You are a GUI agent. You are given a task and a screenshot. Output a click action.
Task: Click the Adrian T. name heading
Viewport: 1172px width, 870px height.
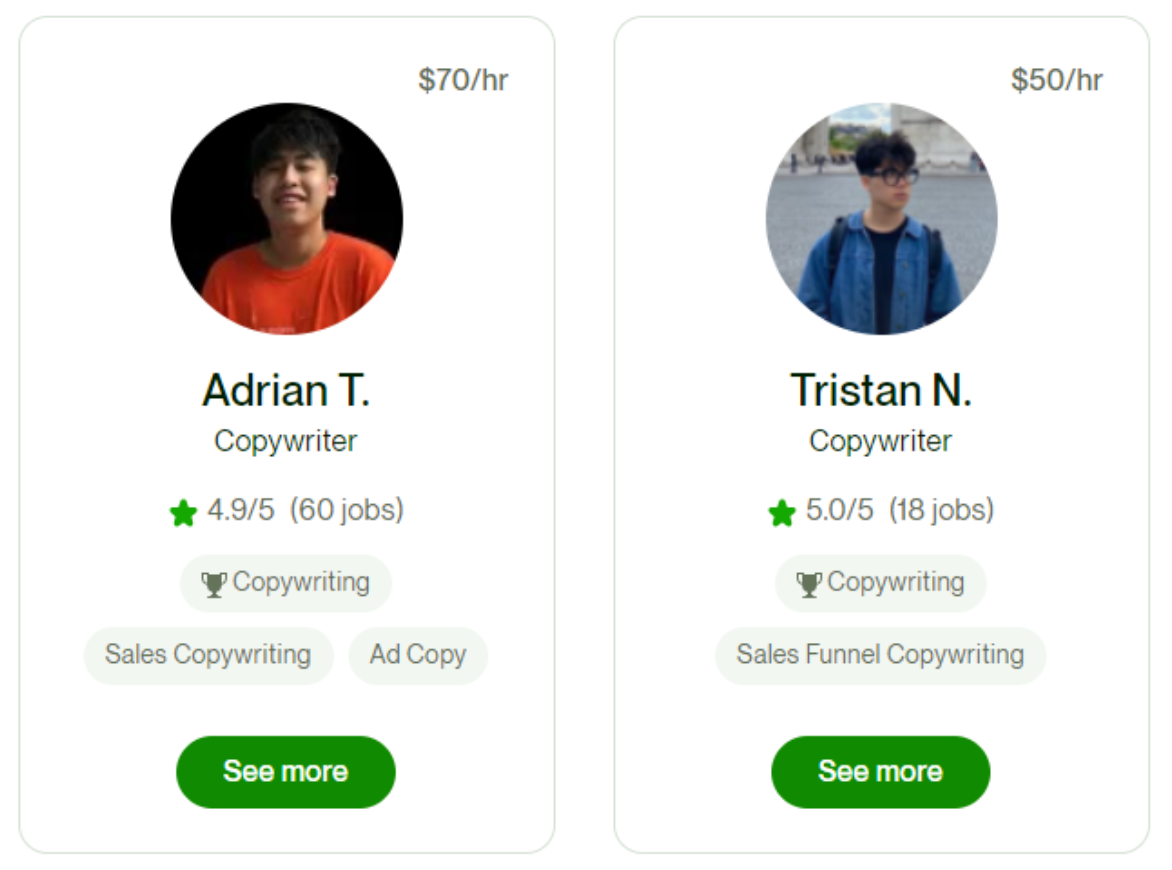coord(286,390)
